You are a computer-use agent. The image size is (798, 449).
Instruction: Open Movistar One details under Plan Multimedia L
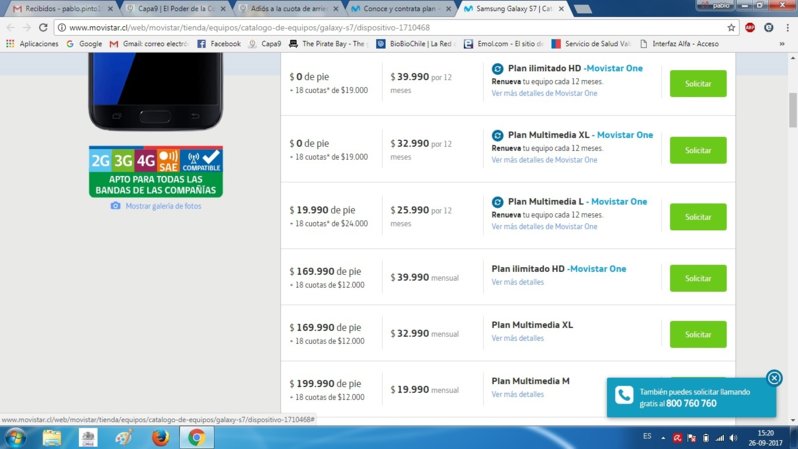point(544,227)
